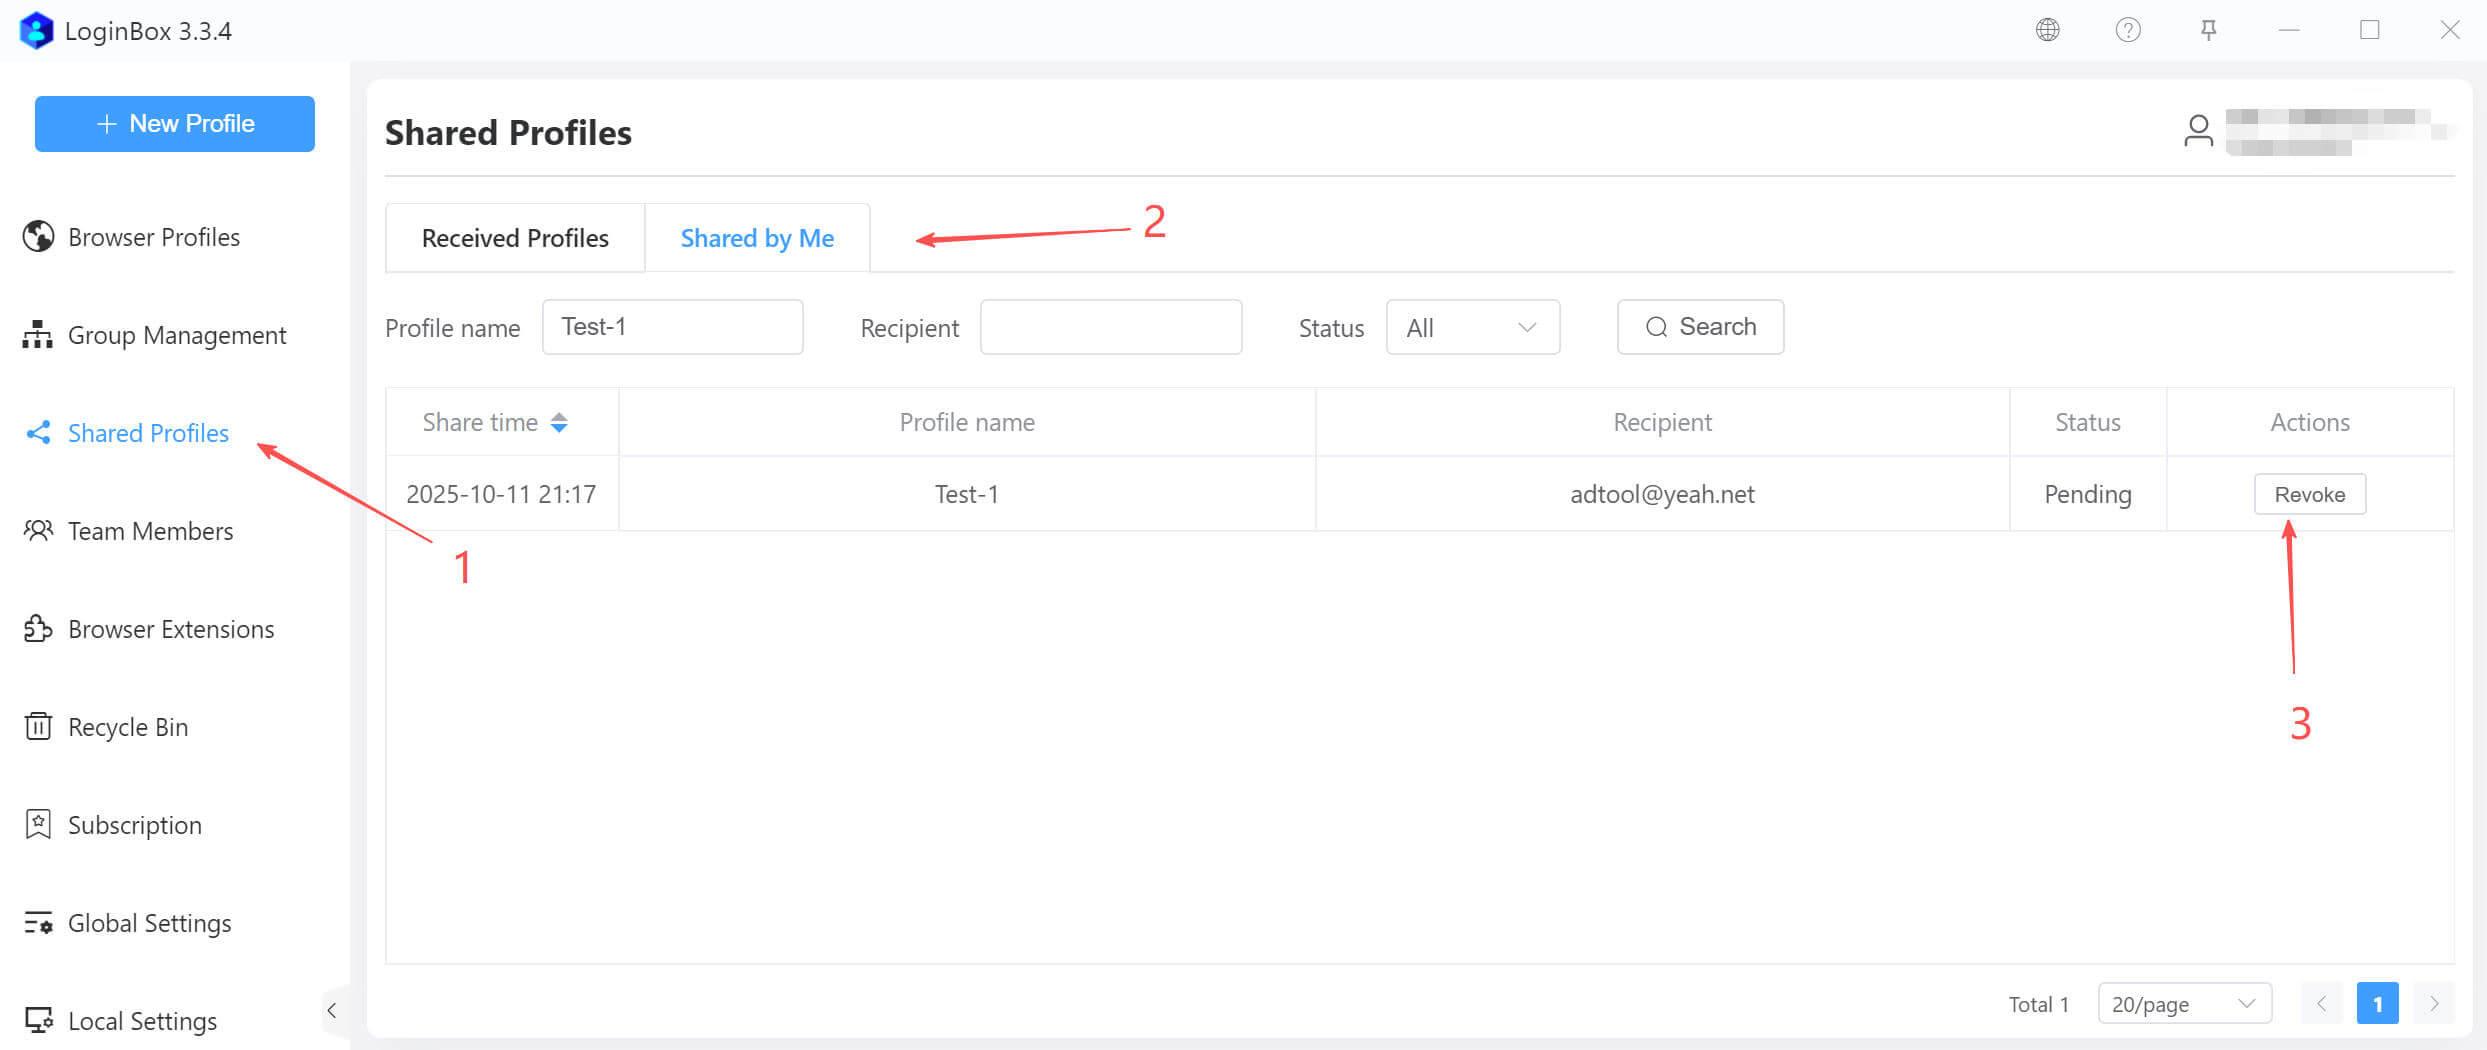Switch to Received Profiles tab
The width and height of the screenshot is (2487, 1050).
click(x=515, y=238)
